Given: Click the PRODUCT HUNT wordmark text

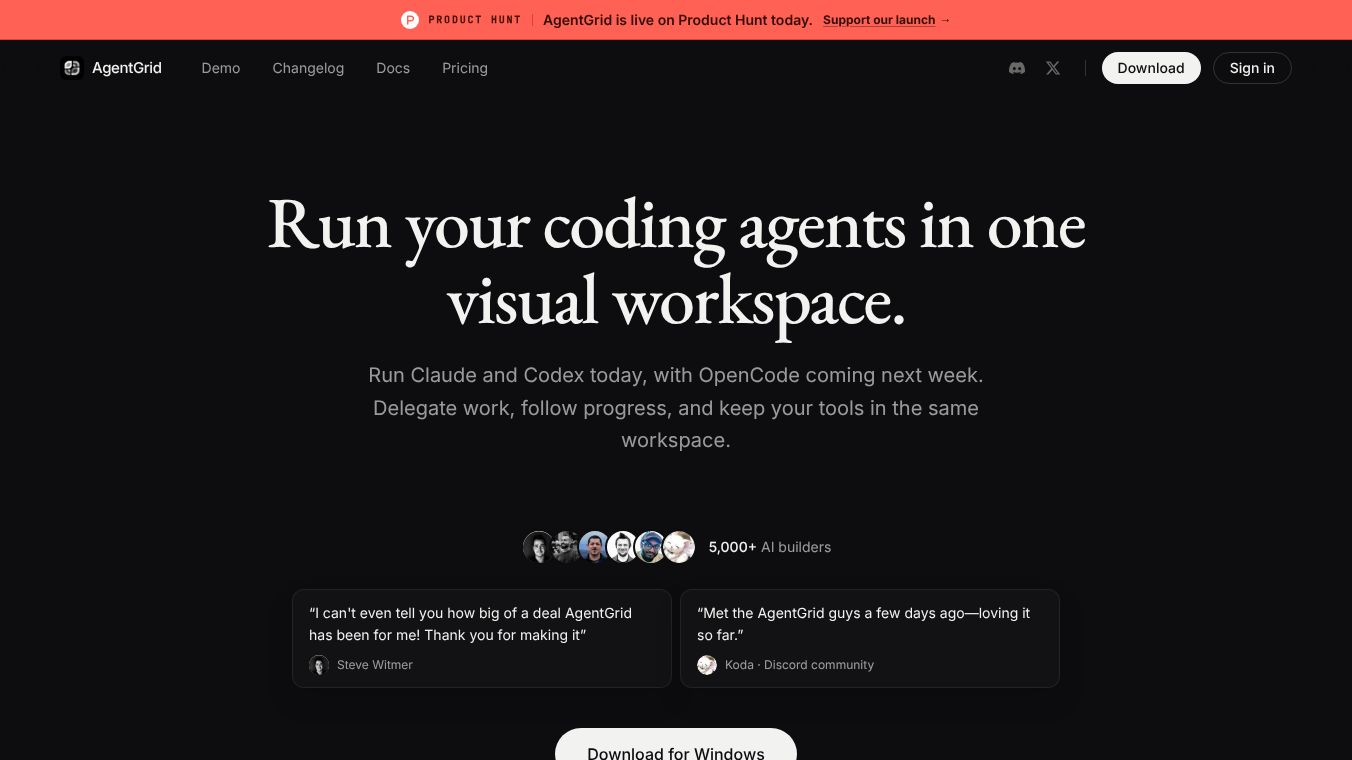Looking at the screenshot, I should (474, 20).
